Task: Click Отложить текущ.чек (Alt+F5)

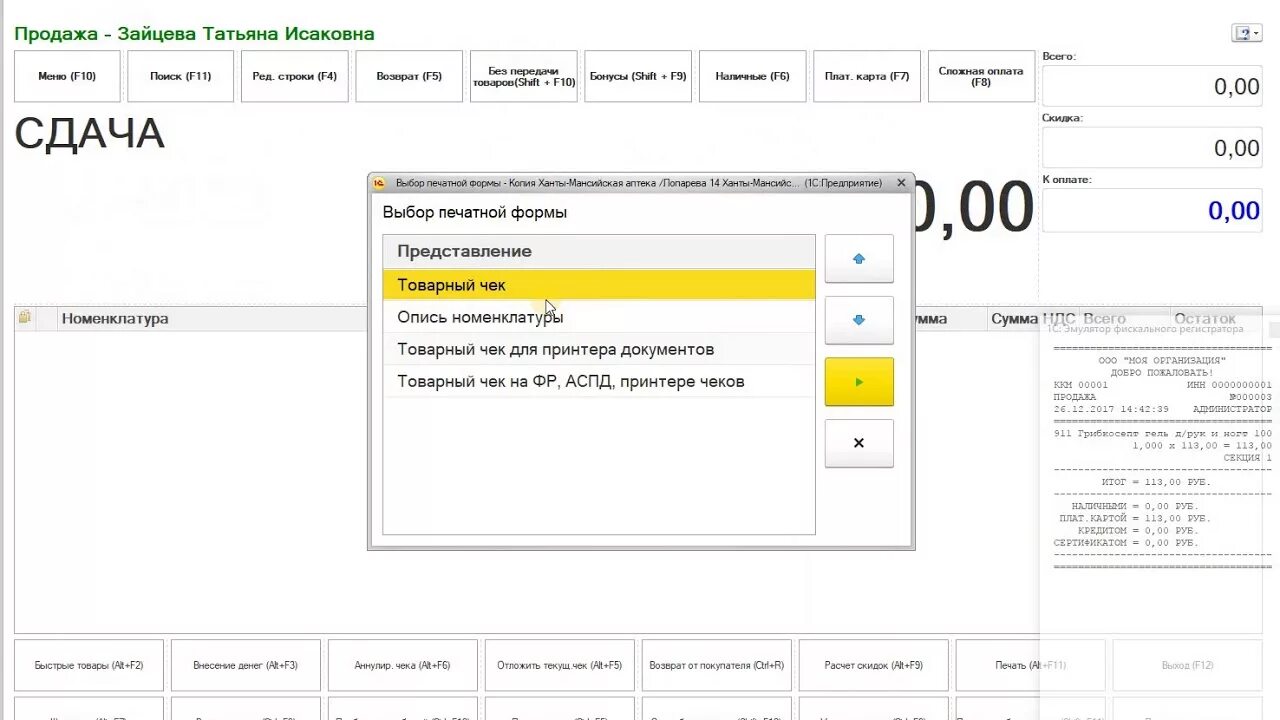Action: click(560, 665)
